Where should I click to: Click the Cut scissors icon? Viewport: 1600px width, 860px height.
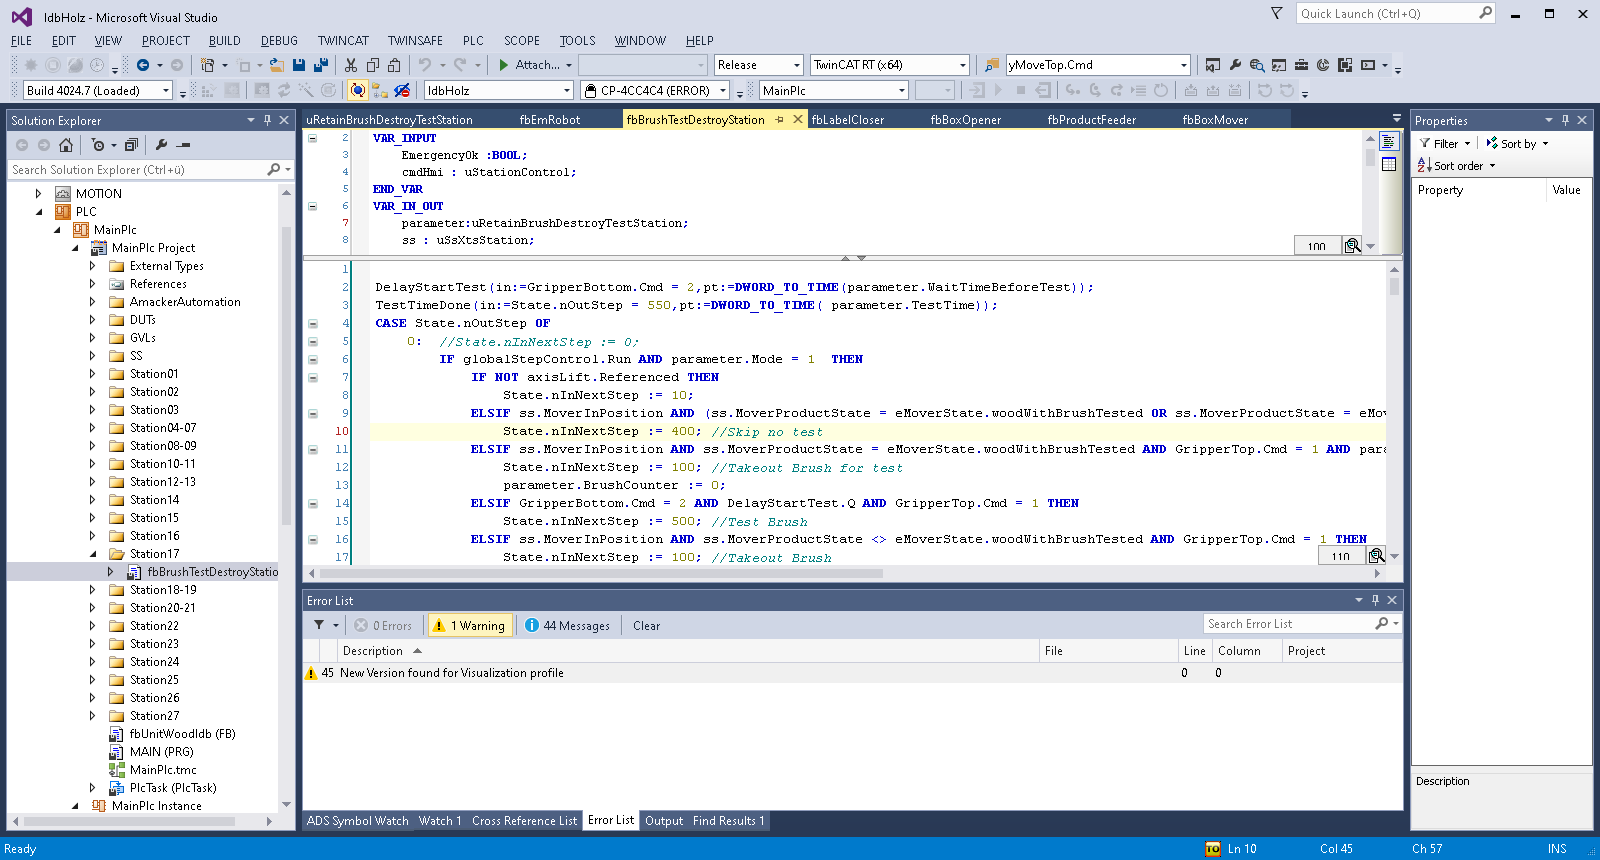tap(351, 65)
